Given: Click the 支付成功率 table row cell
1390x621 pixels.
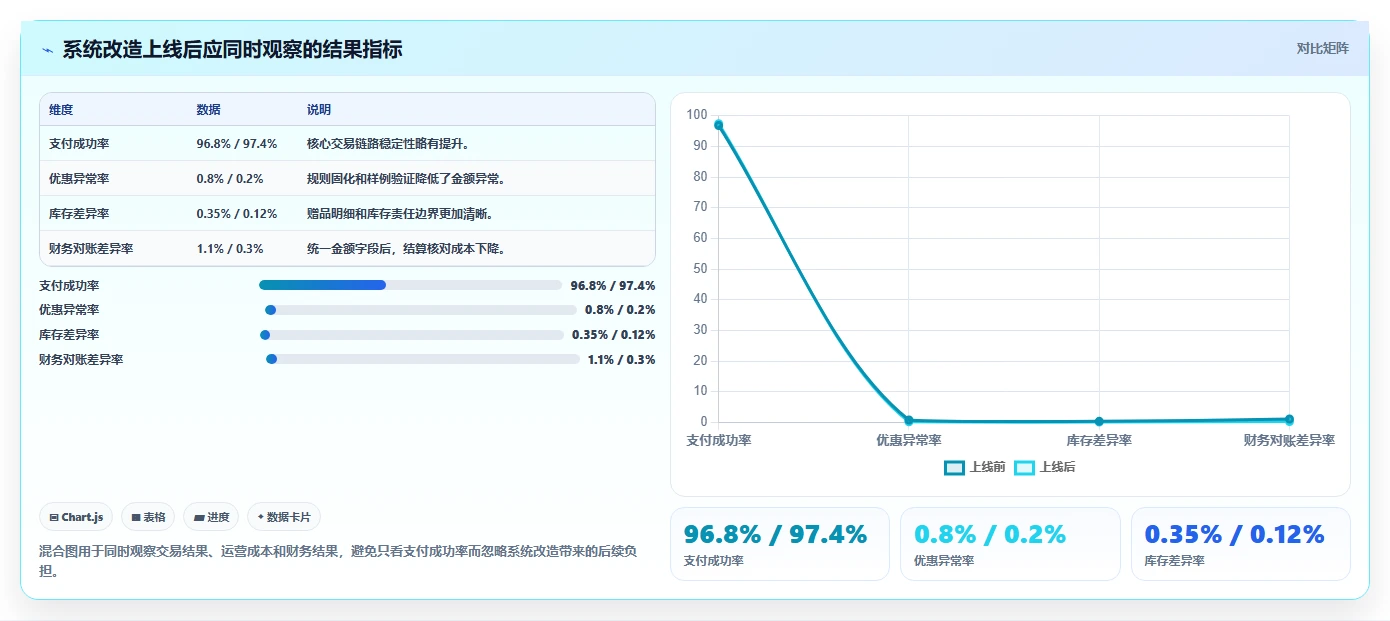Looking at the screenshot, I should (x=79, y=144).
